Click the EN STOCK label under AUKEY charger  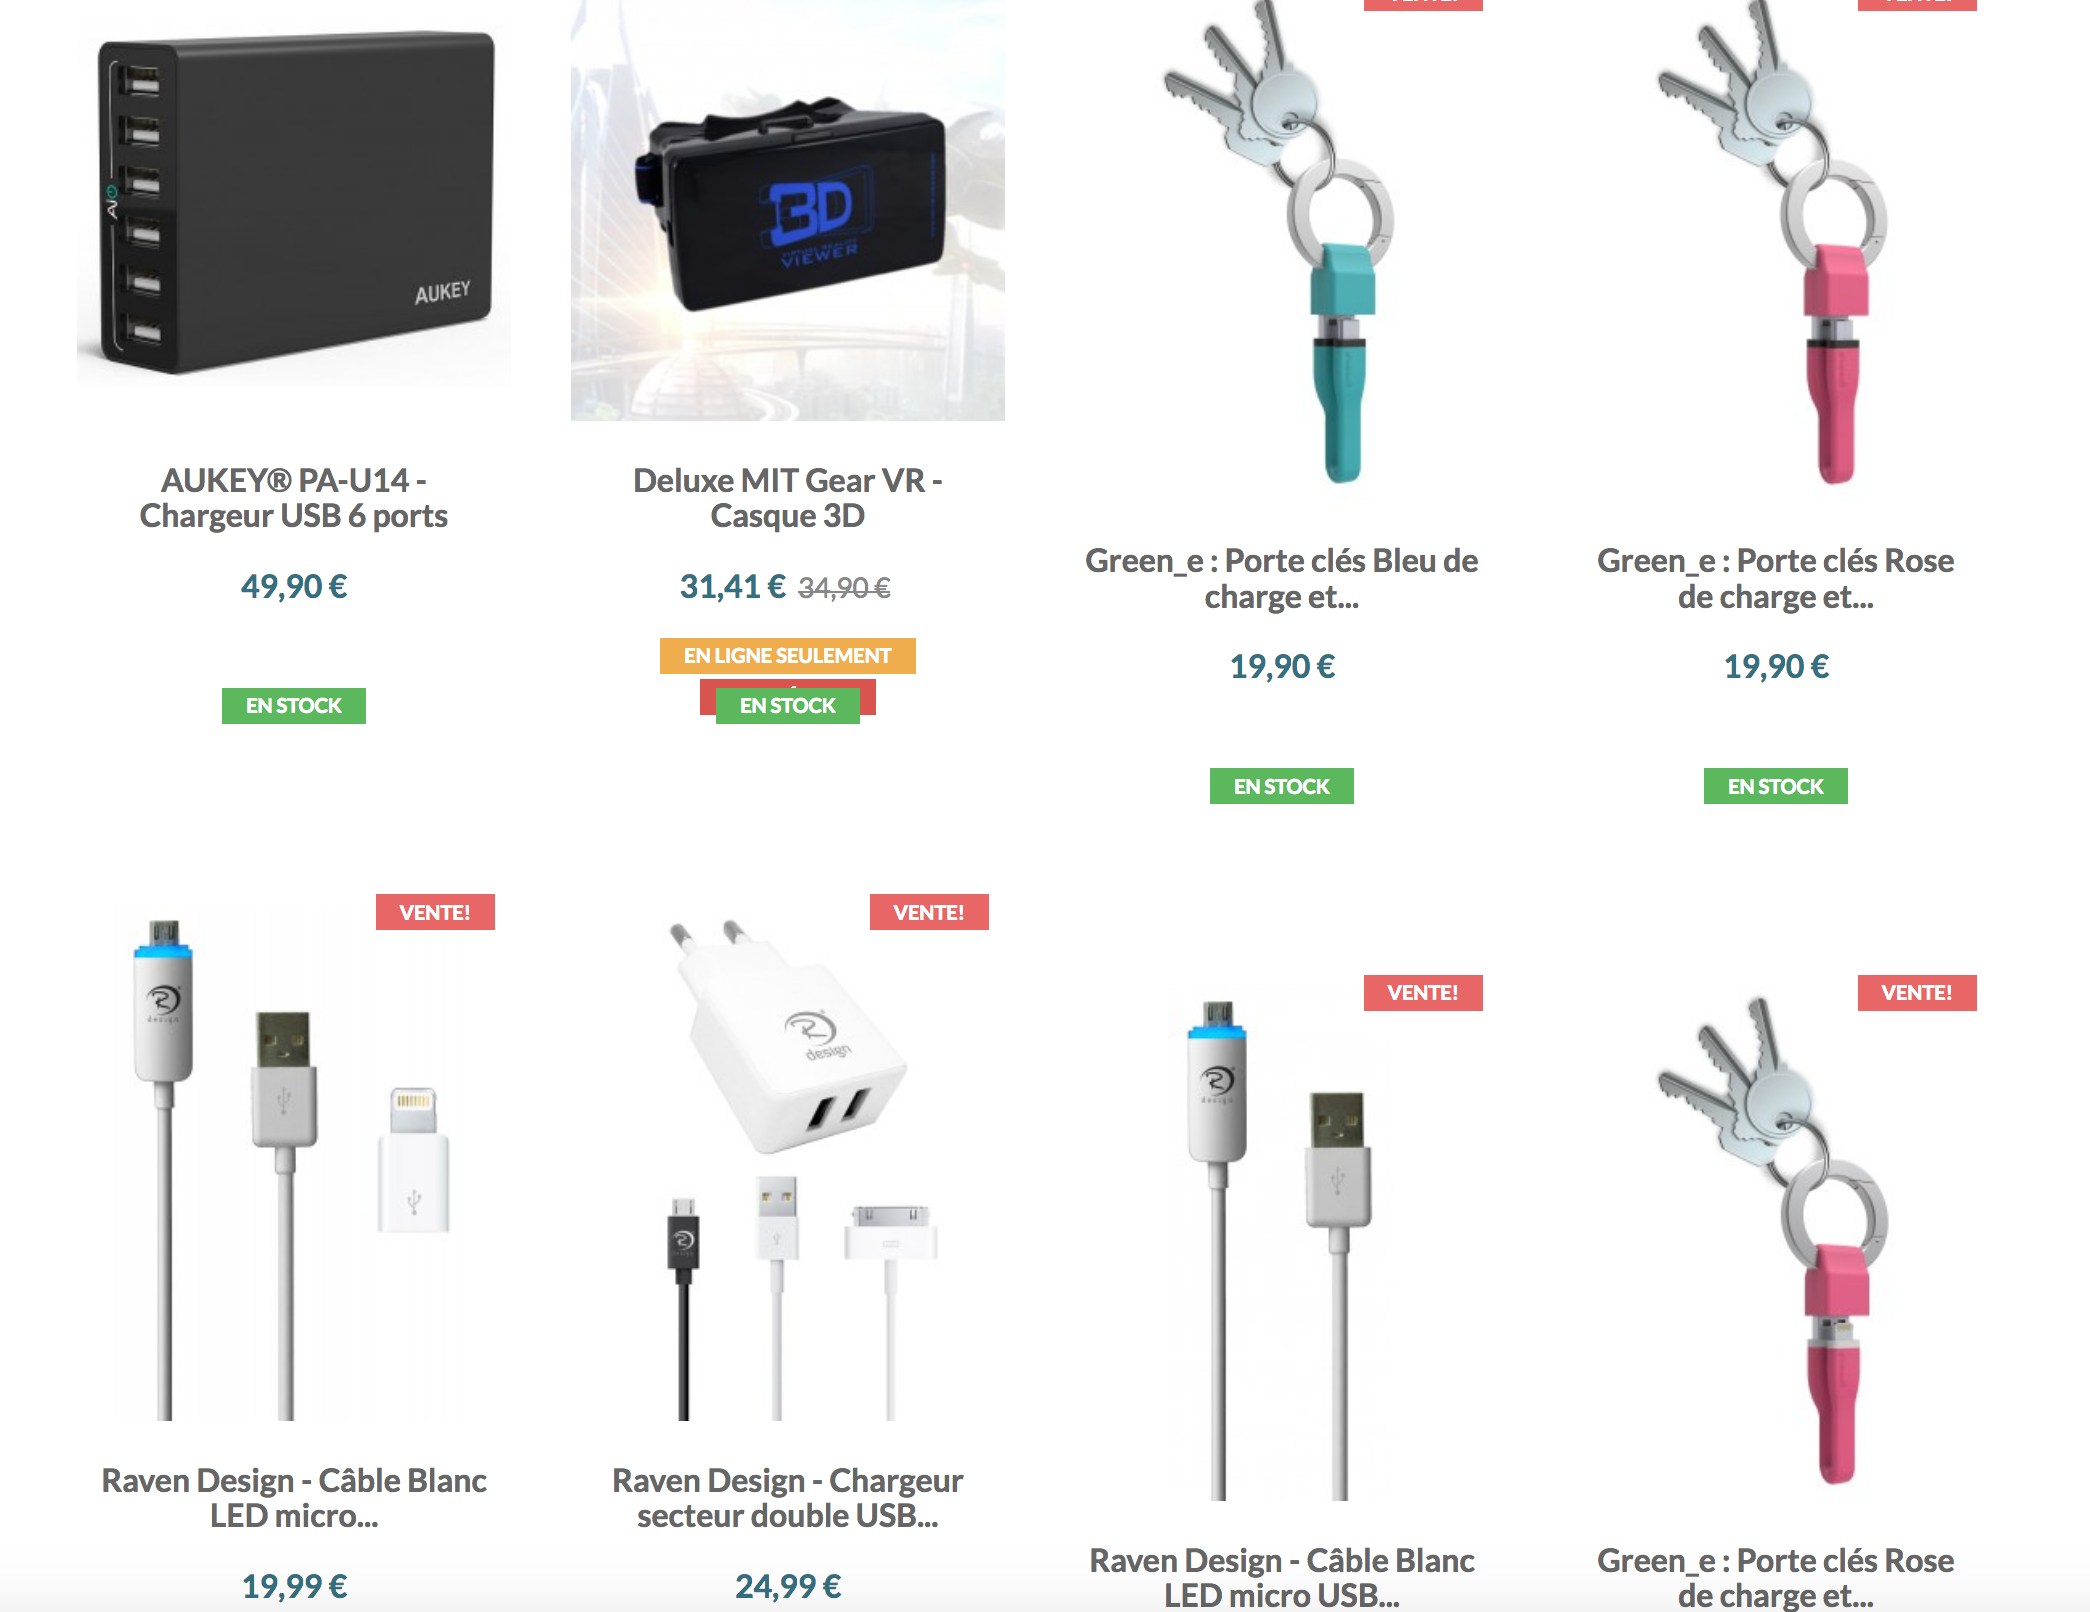(294, 706)
